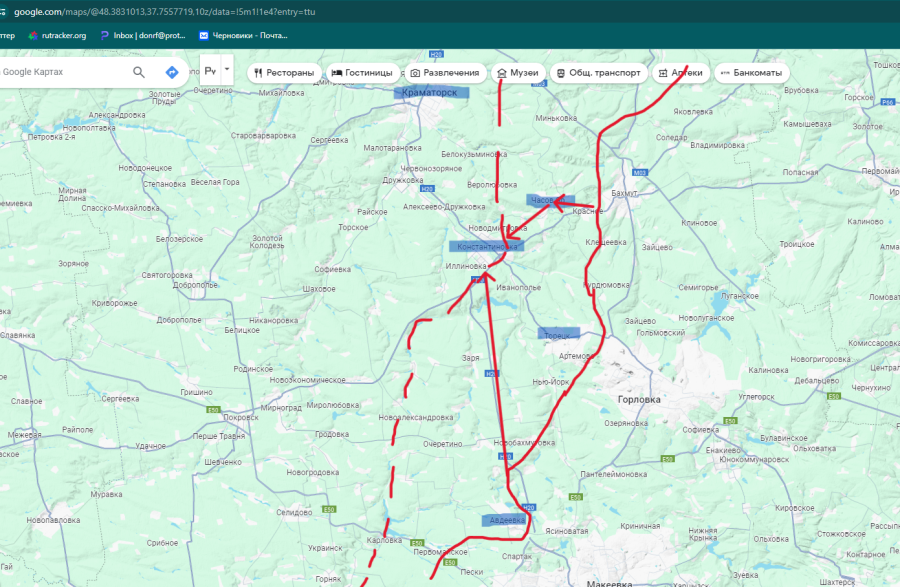Click the Авдеевка town label
The width and height of the screenshot is (900, 587).
(x=507, y=520)
